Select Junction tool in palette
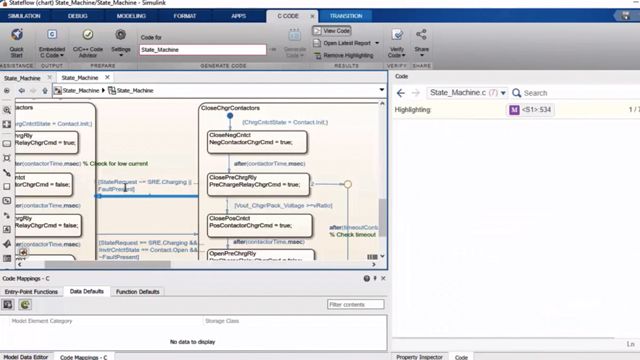Viewport: 640px width, 360px height. click(7, 158)
